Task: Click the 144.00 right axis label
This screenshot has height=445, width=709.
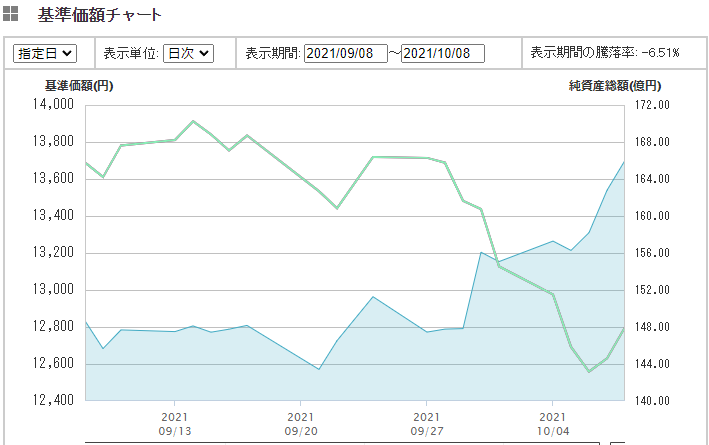Action: point(652,364)
